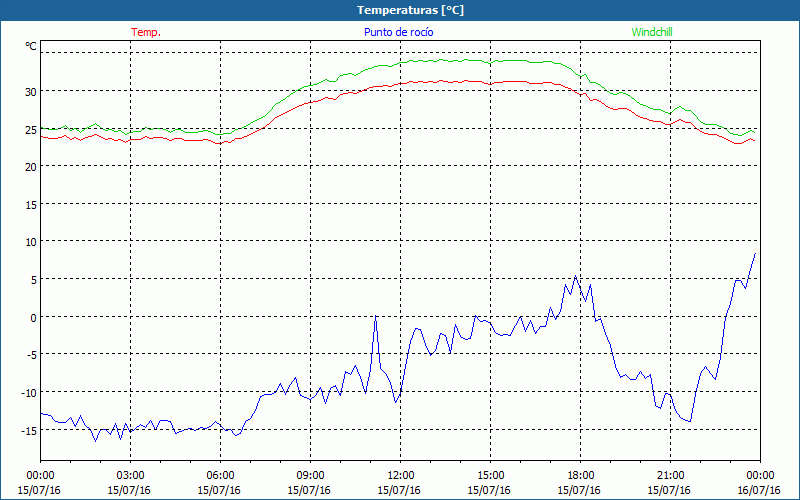Click the dew point curve's end-of-day peak

(x=755, y=254)
